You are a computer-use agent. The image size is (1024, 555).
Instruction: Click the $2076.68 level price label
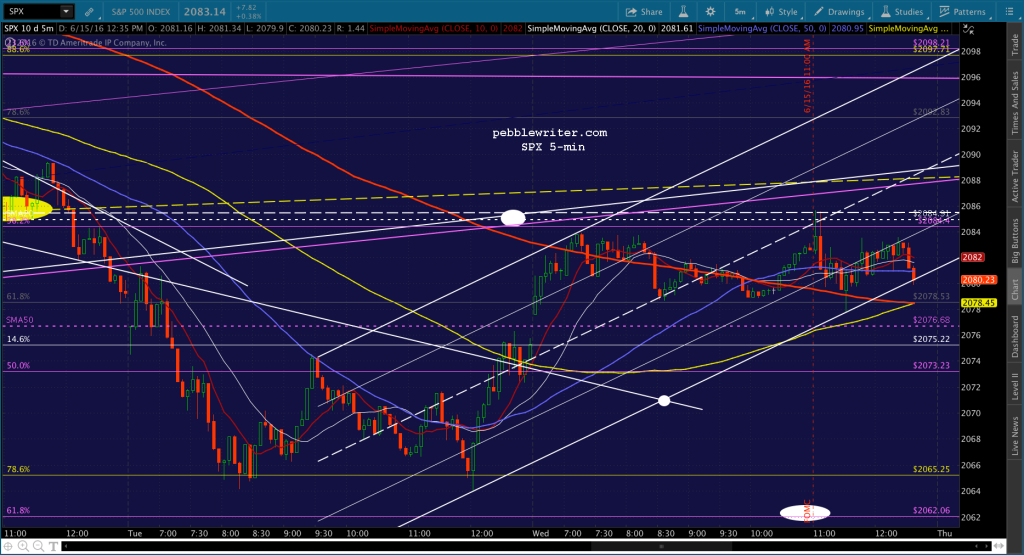(931, 320)
